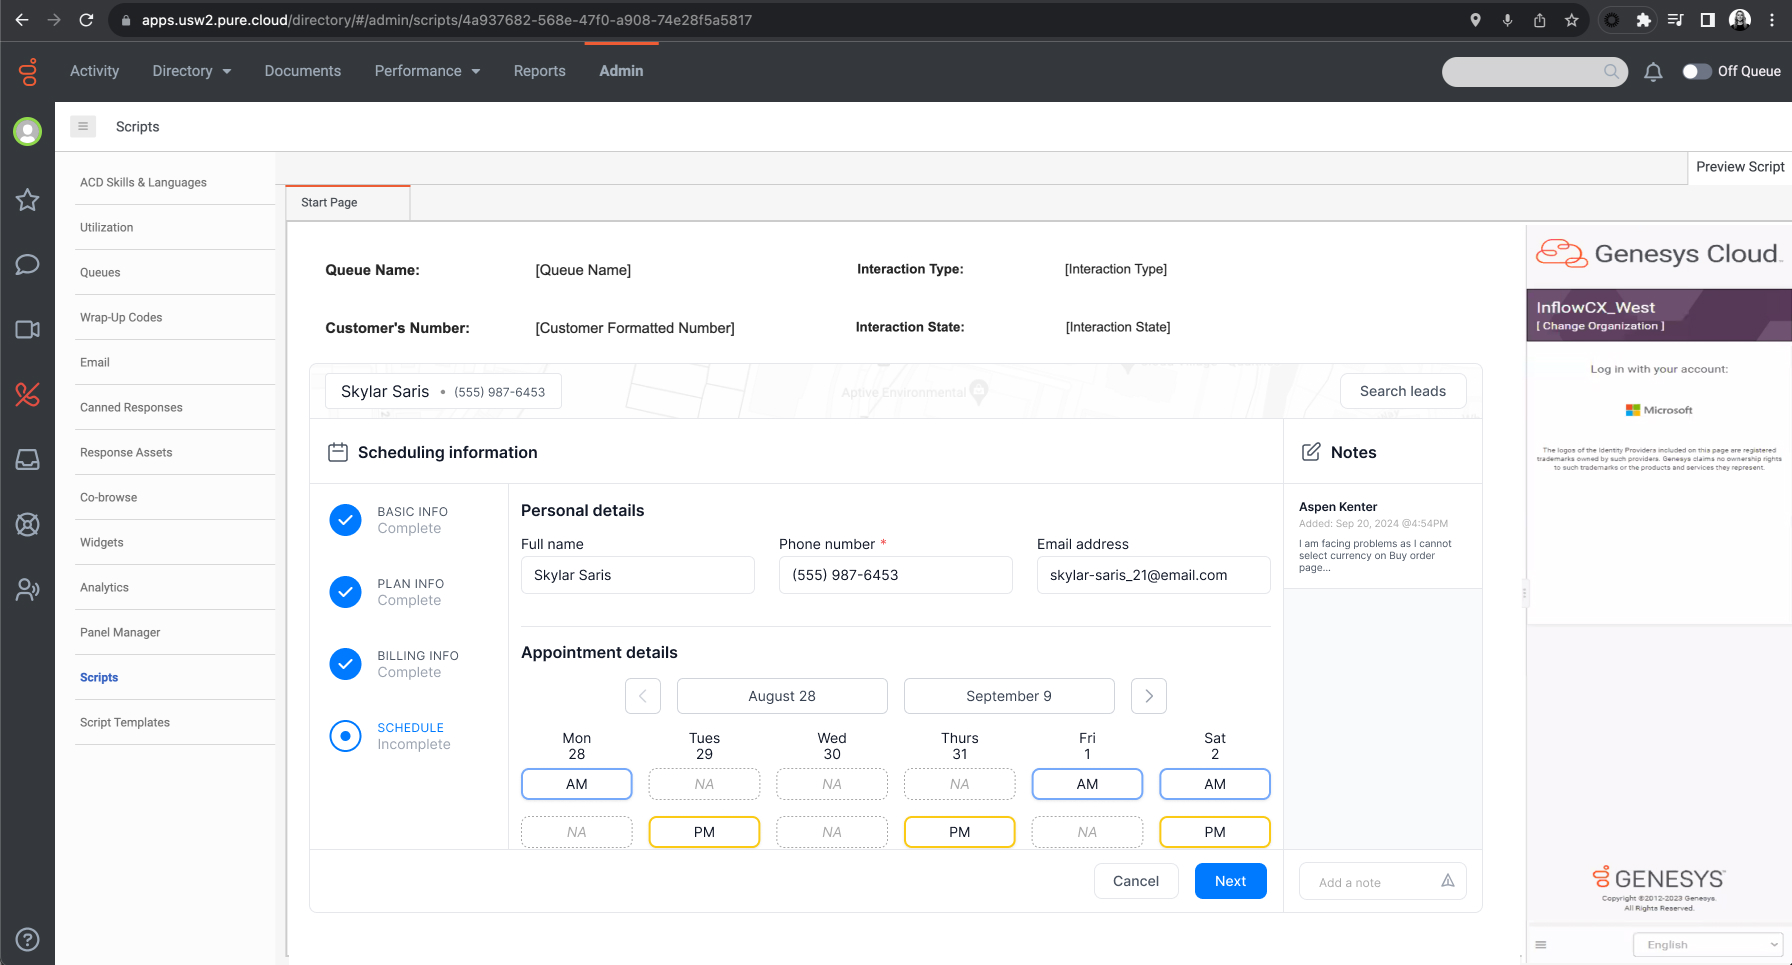Click browser back arrow
The height and width of the screenshot is (965, 1792).
22,20
